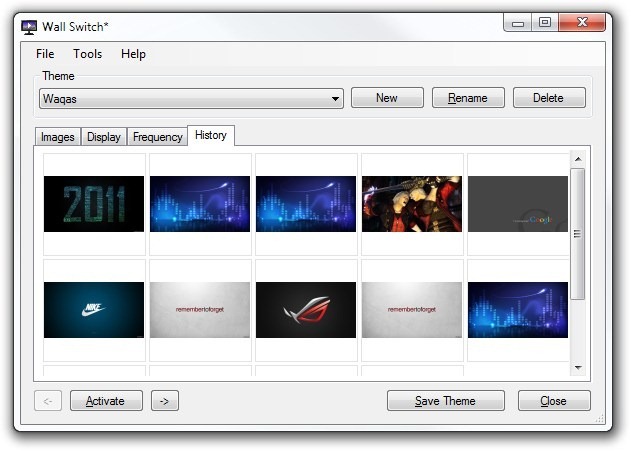Click the Save Theme button
Screen dimensions: 631x451
pos(445,401)
